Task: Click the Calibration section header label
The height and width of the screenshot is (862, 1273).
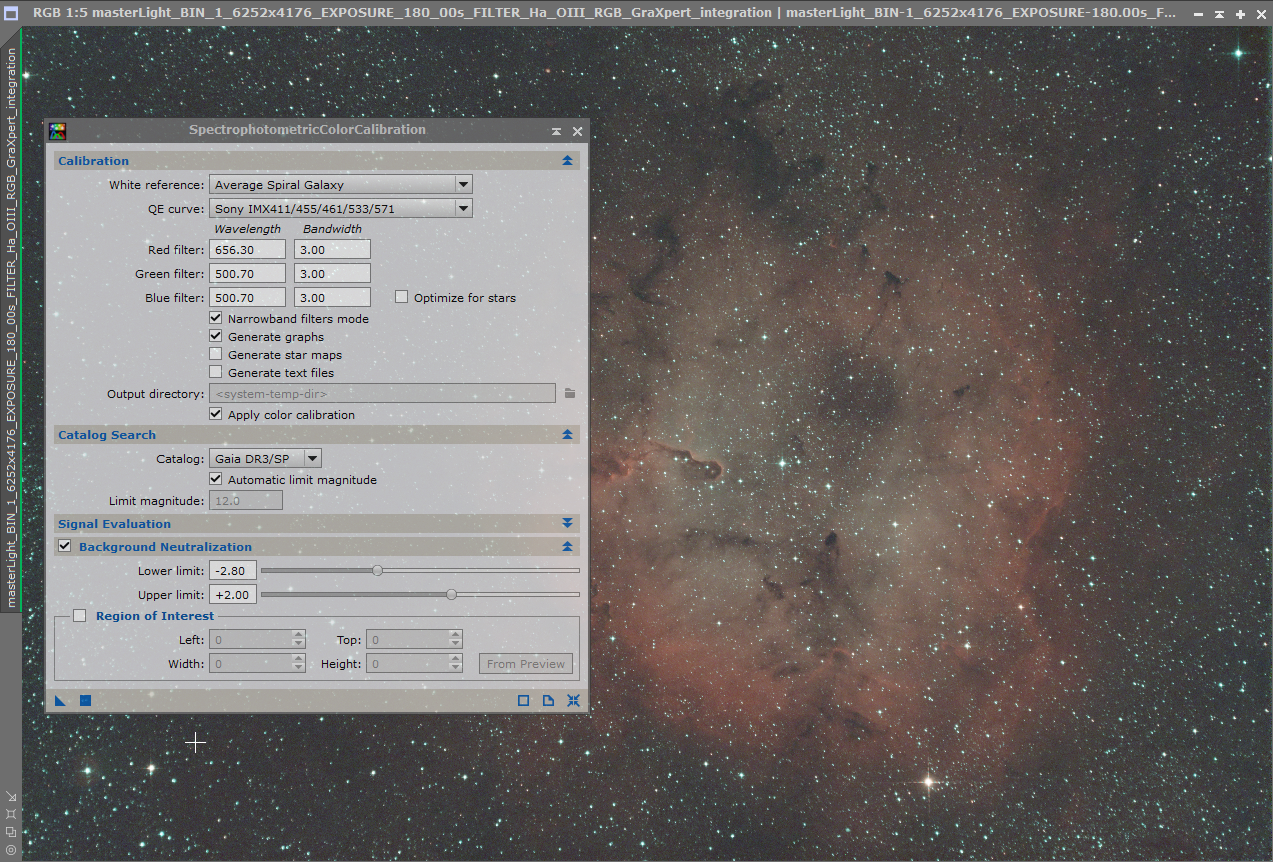Action: (93, 161)
